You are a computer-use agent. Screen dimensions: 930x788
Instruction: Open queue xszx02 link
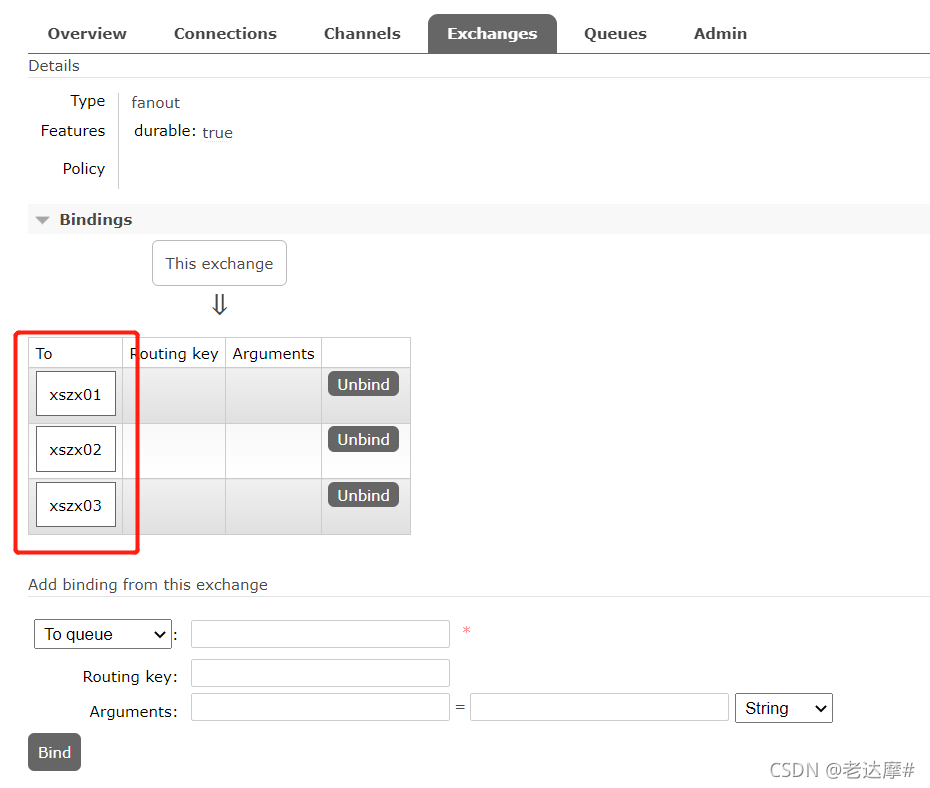(76, 449)
